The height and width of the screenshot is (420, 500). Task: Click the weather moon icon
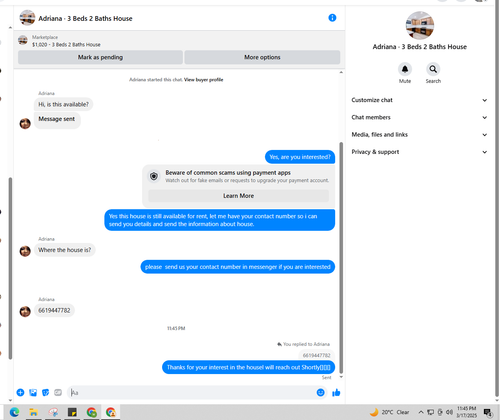374,412
